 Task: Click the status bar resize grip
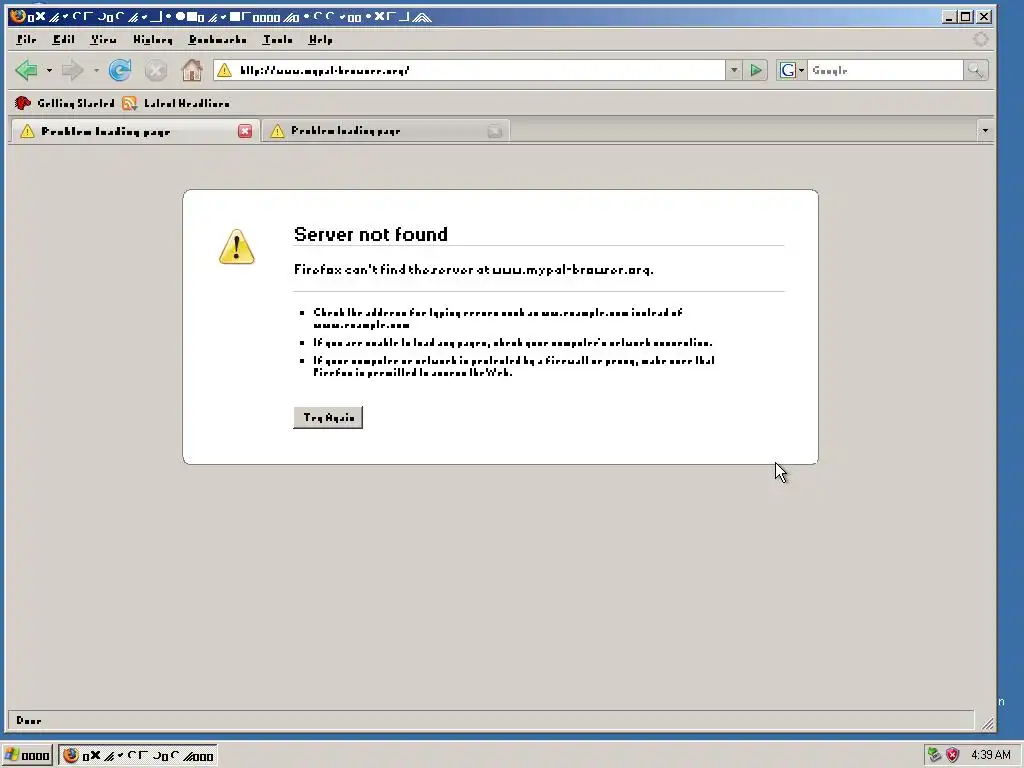tap(987, 722)
